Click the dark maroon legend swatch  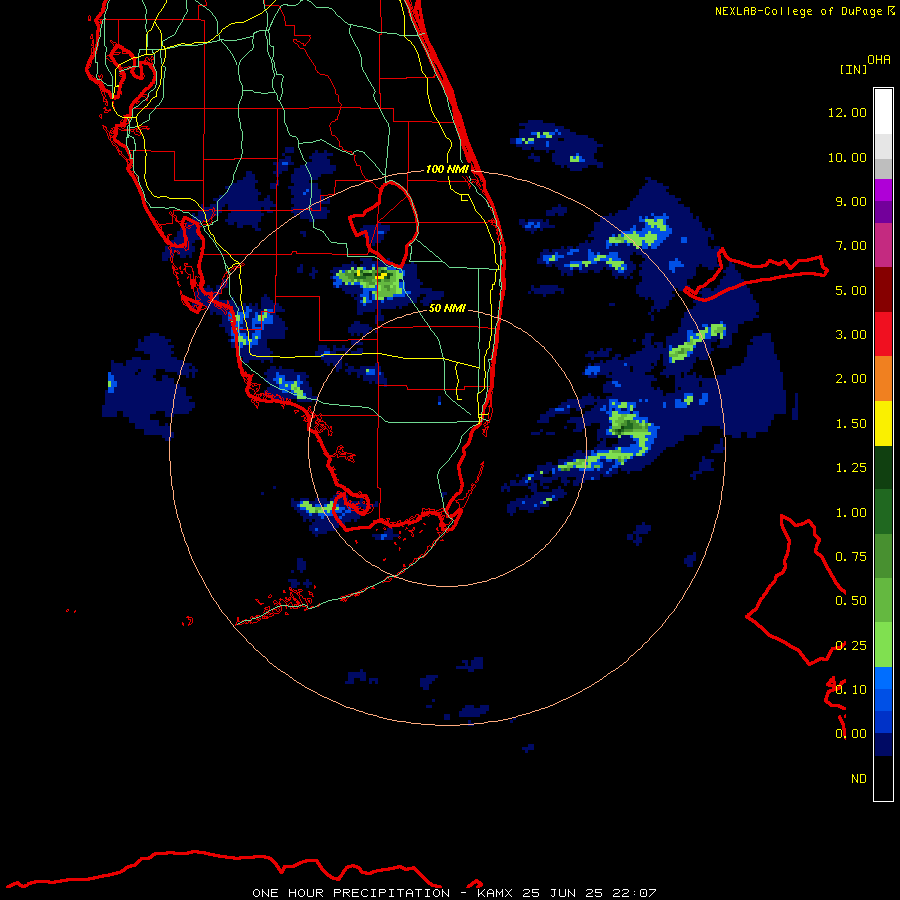(883, 290)
